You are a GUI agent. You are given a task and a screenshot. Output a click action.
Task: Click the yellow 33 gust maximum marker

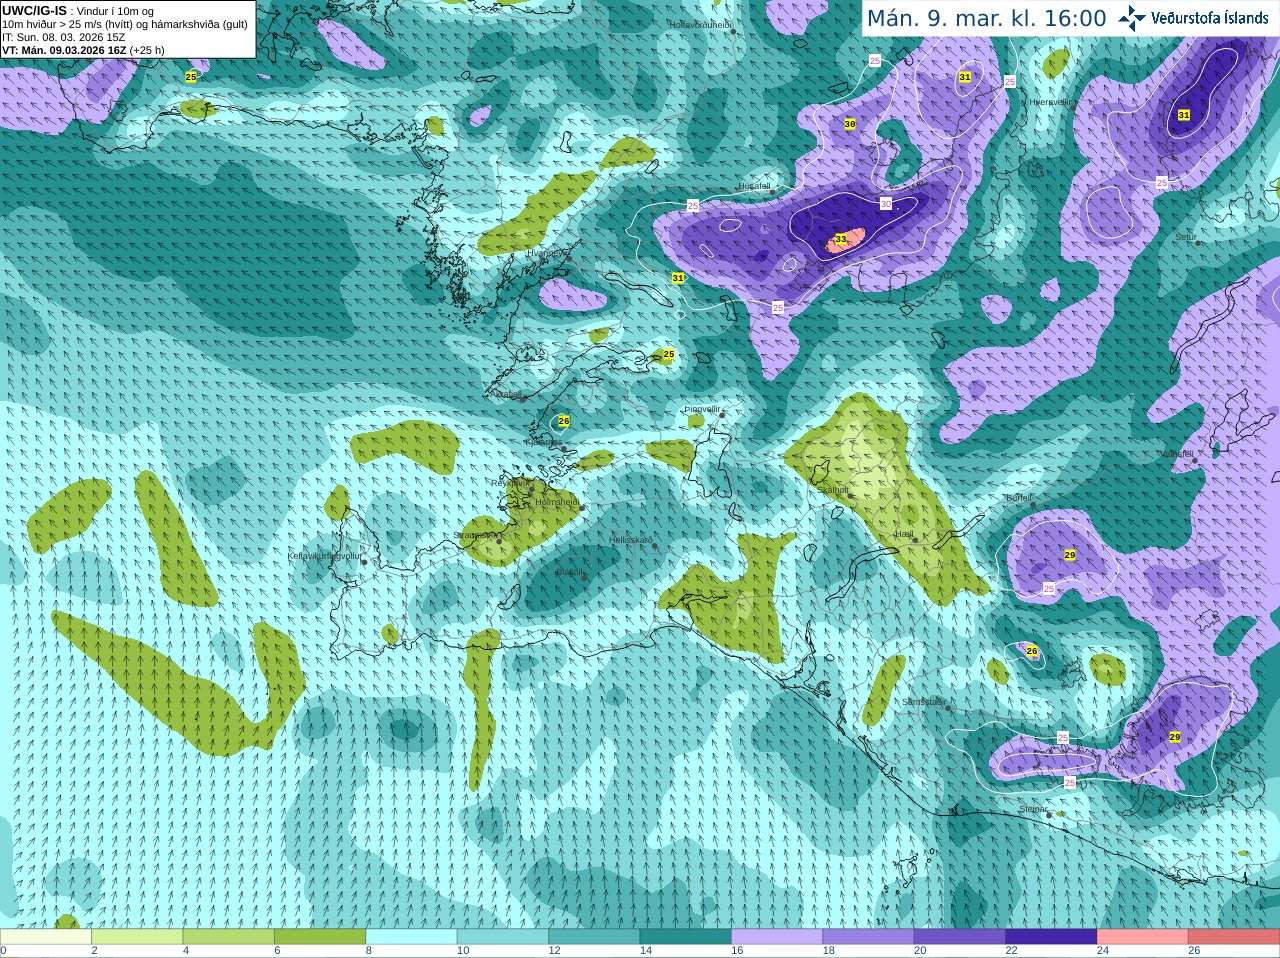pos(841,239)
